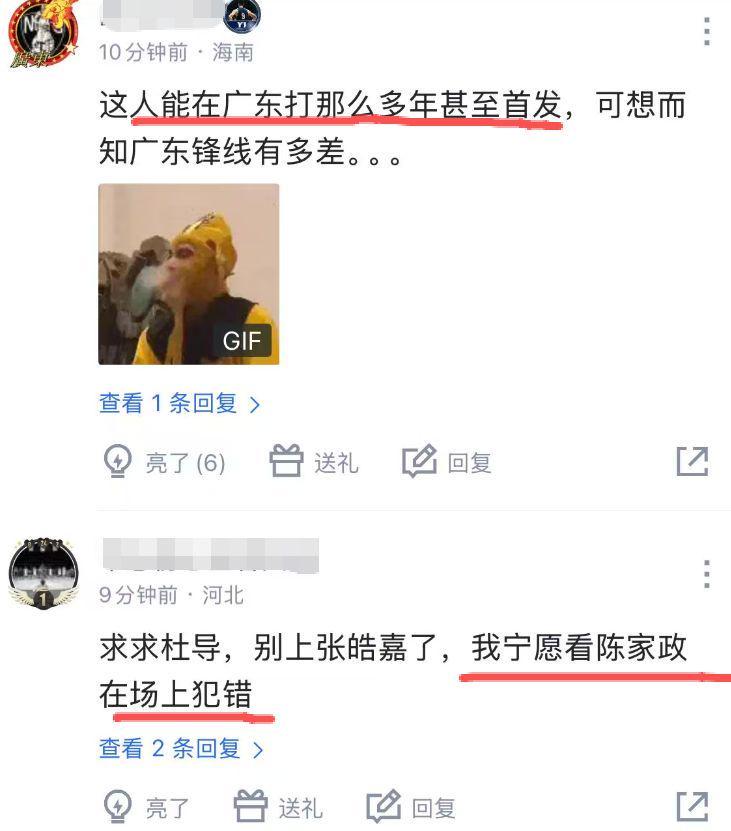Screen dimensions: 731x831
Task: Click gift box icon on first comment
Action: click(286, 461)
